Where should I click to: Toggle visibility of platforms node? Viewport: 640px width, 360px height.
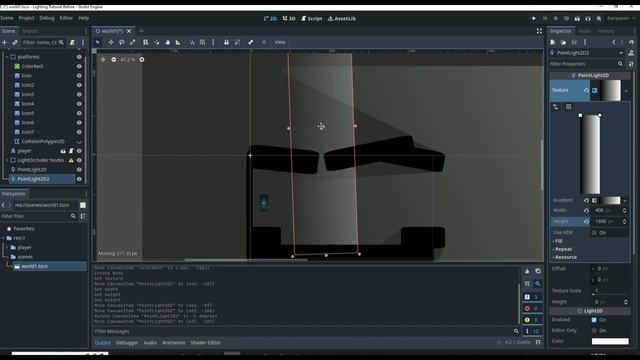tap(79, 57)
